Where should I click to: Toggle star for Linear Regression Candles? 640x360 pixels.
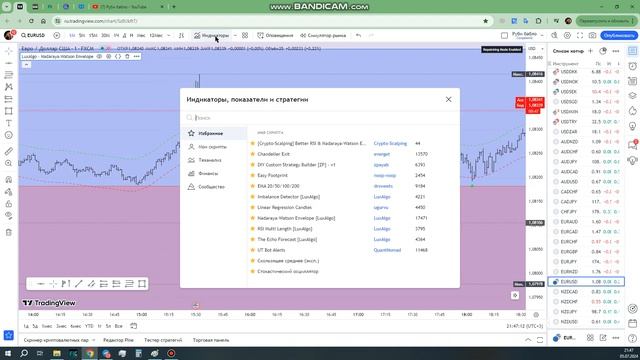(253, 207)
